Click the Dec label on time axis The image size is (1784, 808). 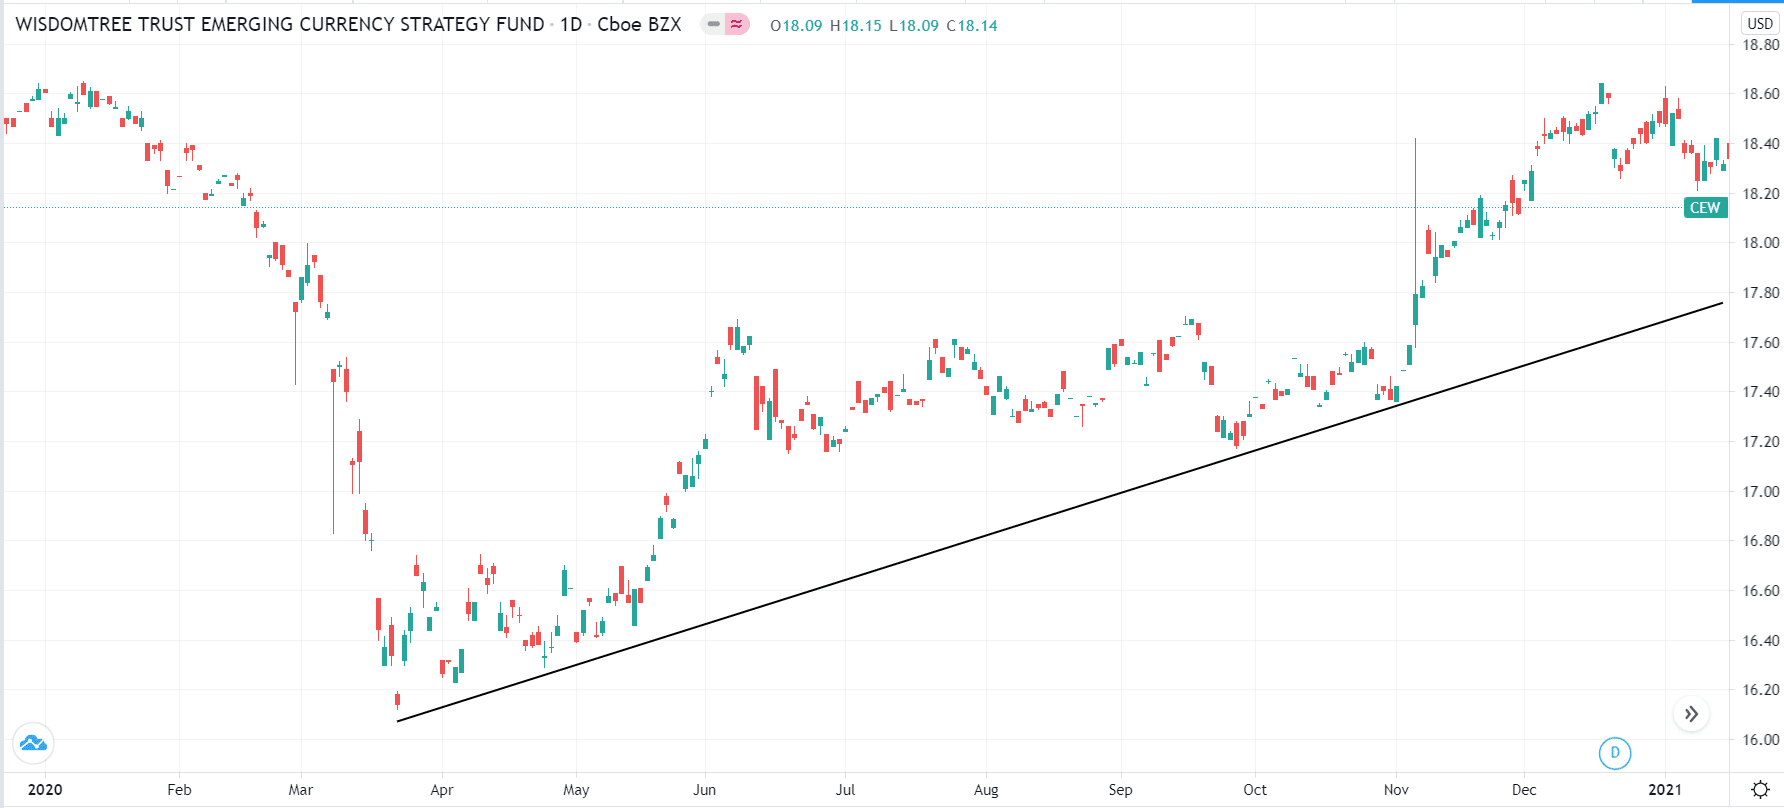click(1524, 790)
